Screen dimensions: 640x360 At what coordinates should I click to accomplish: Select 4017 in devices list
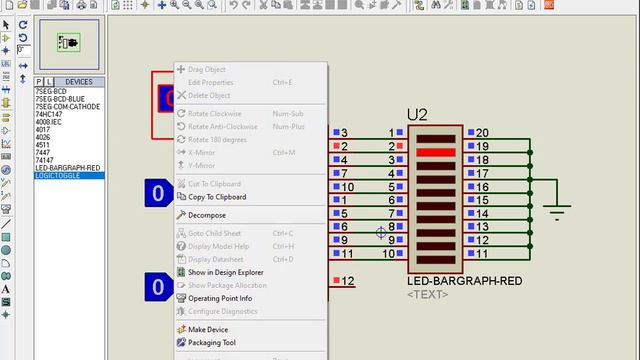coord(42,130)
